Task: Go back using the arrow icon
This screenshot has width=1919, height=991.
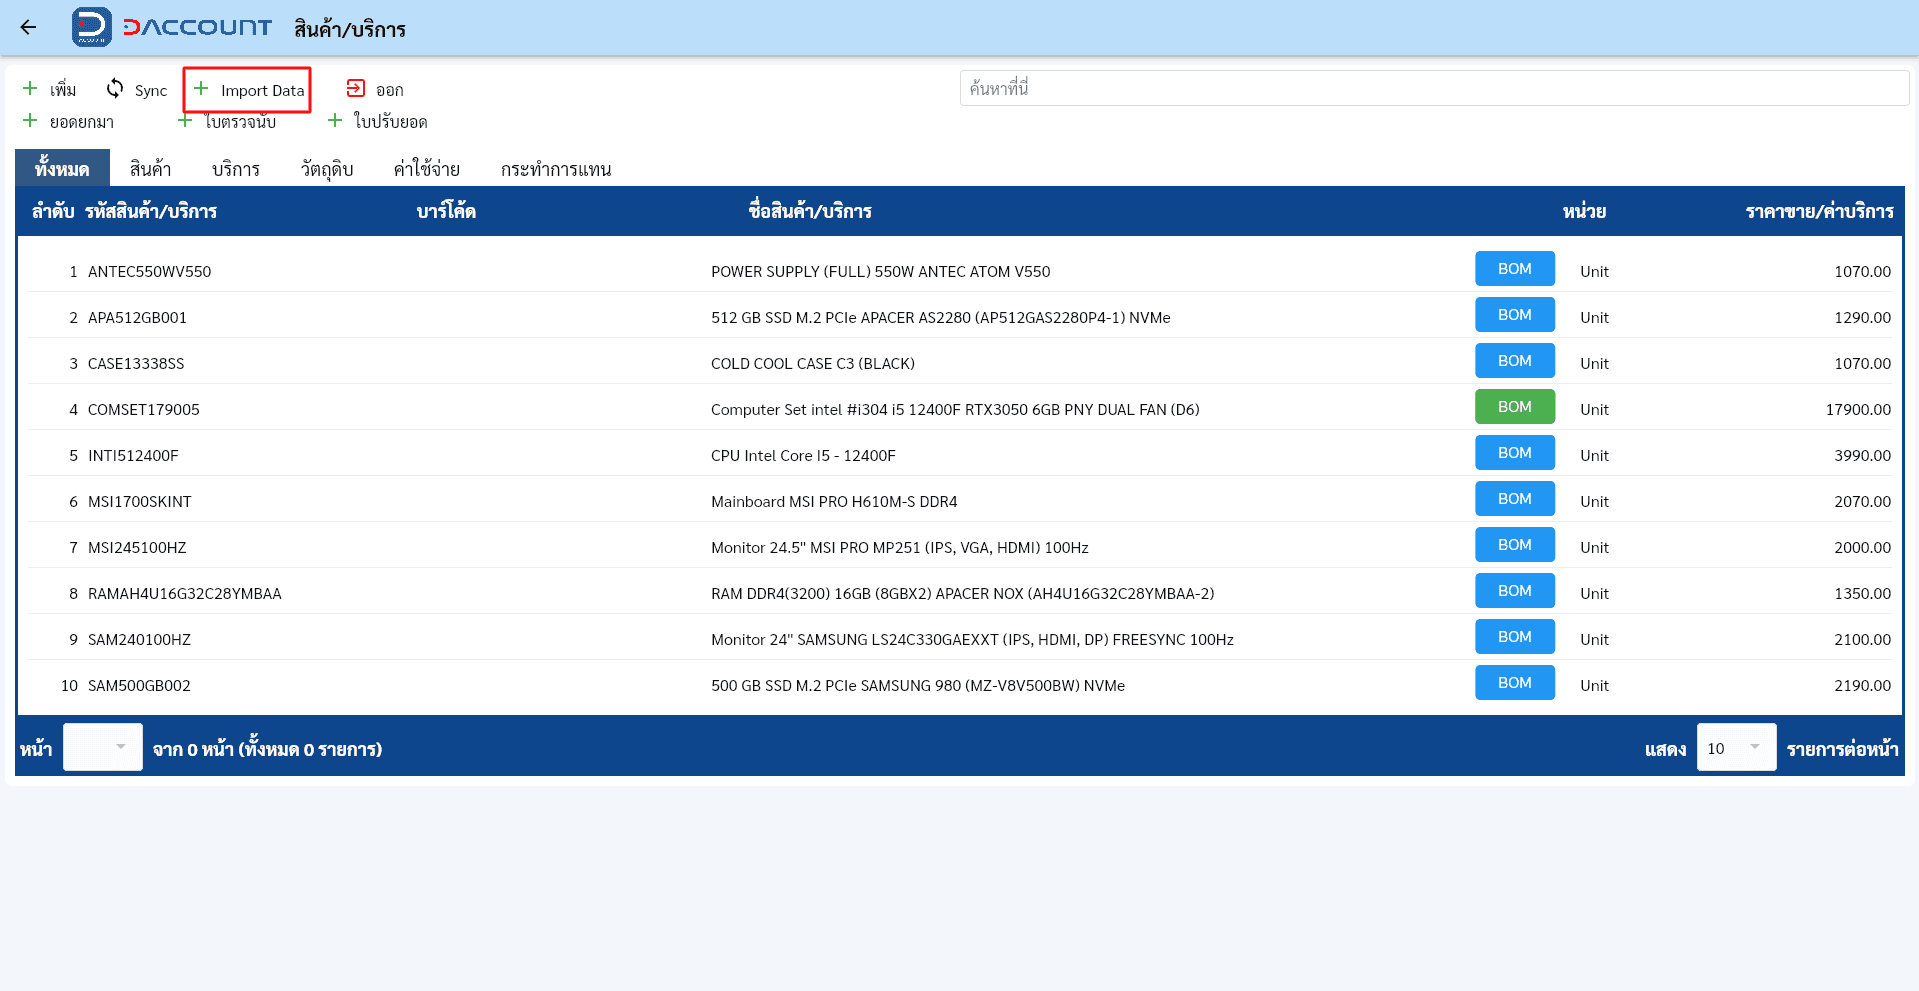Action: click(x=28, y=27)
